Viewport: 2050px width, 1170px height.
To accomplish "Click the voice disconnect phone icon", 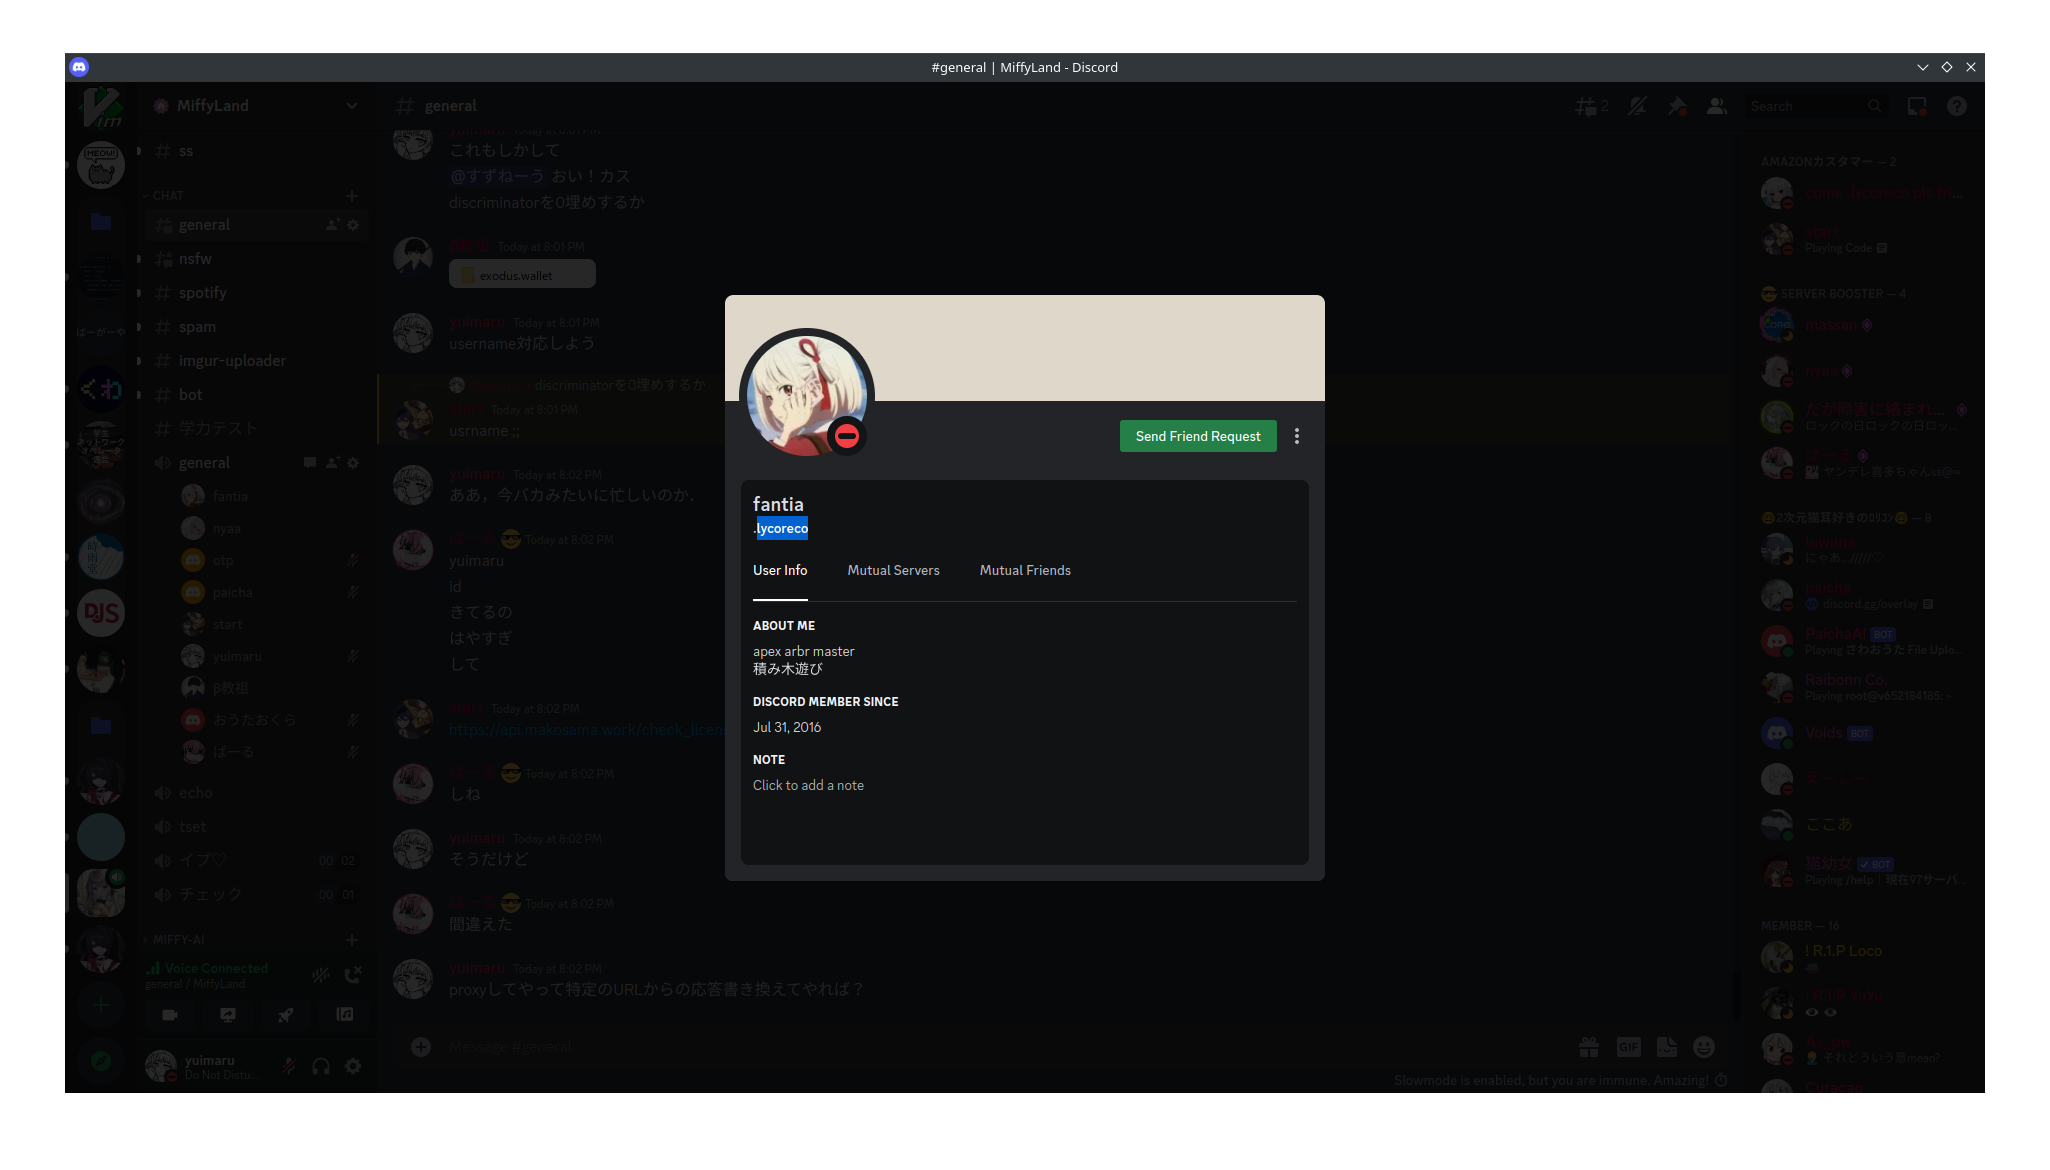I will tap(353, 975).
